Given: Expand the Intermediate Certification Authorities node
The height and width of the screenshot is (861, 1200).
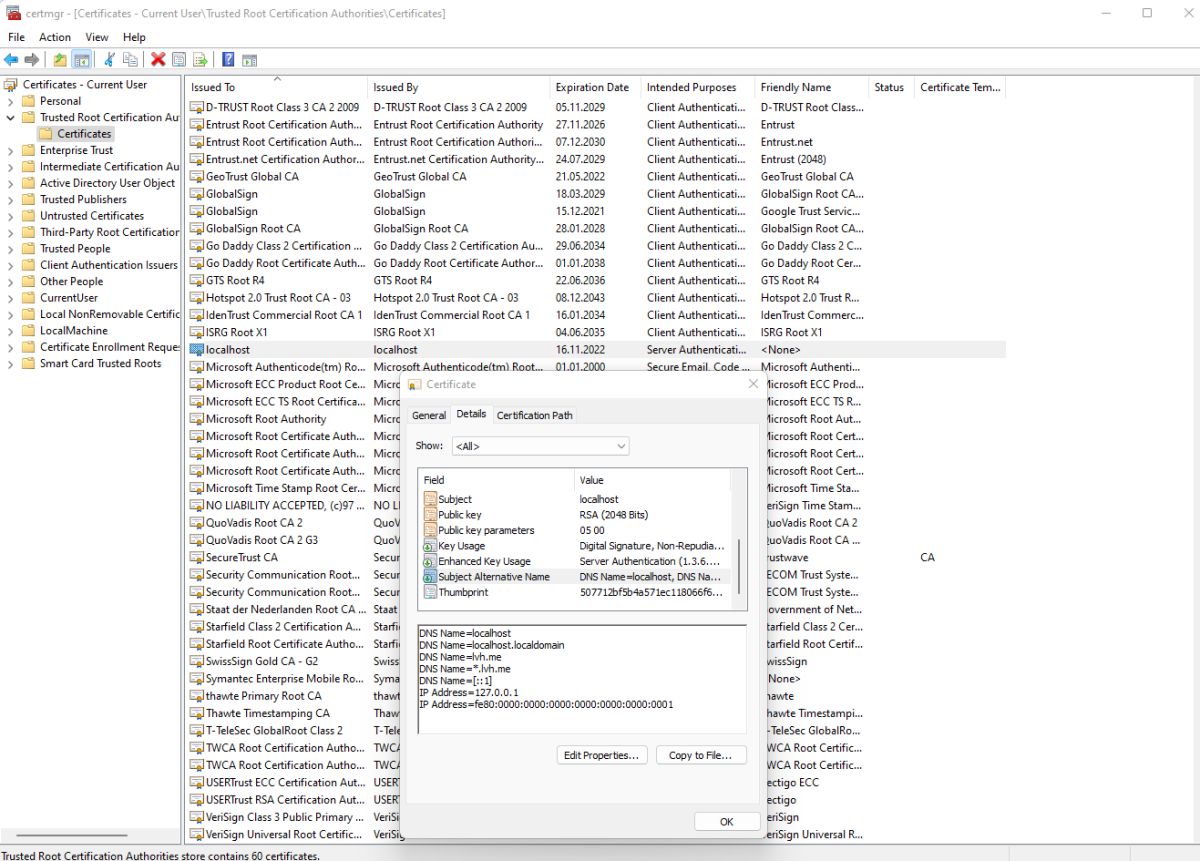Looking at the screenshot, I should (10, 167).
